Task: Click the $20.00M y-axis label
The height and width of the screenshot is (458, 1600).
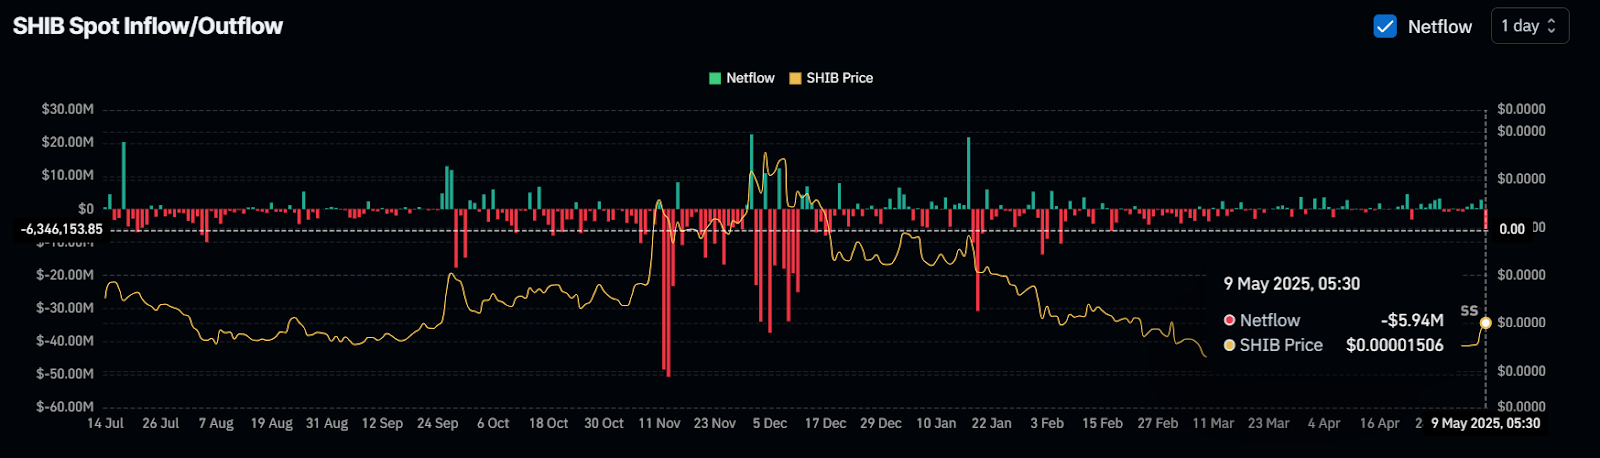Action: pyautogui.click(x=67, y=142)
